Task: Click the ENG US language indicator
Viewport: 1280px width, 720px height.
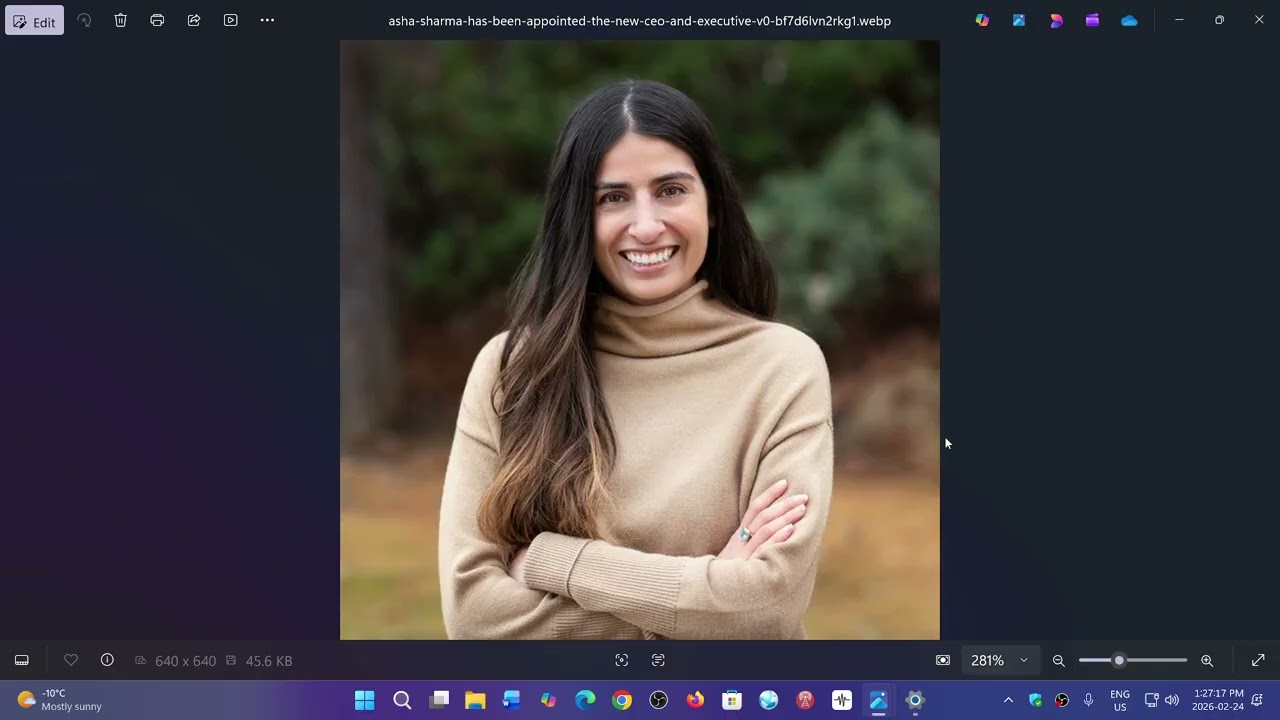Action: (1120, 700)
